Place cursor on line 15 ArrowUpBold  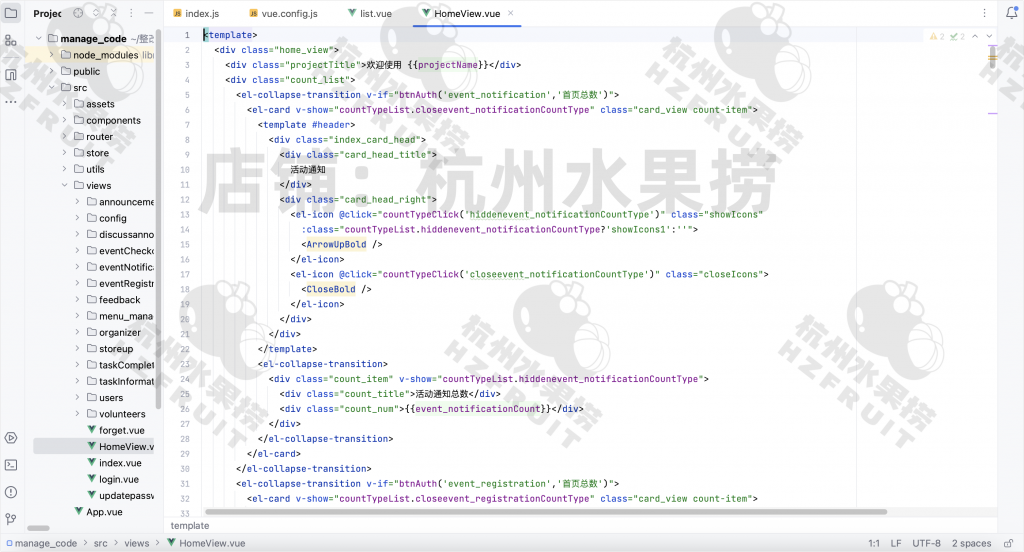336,244
